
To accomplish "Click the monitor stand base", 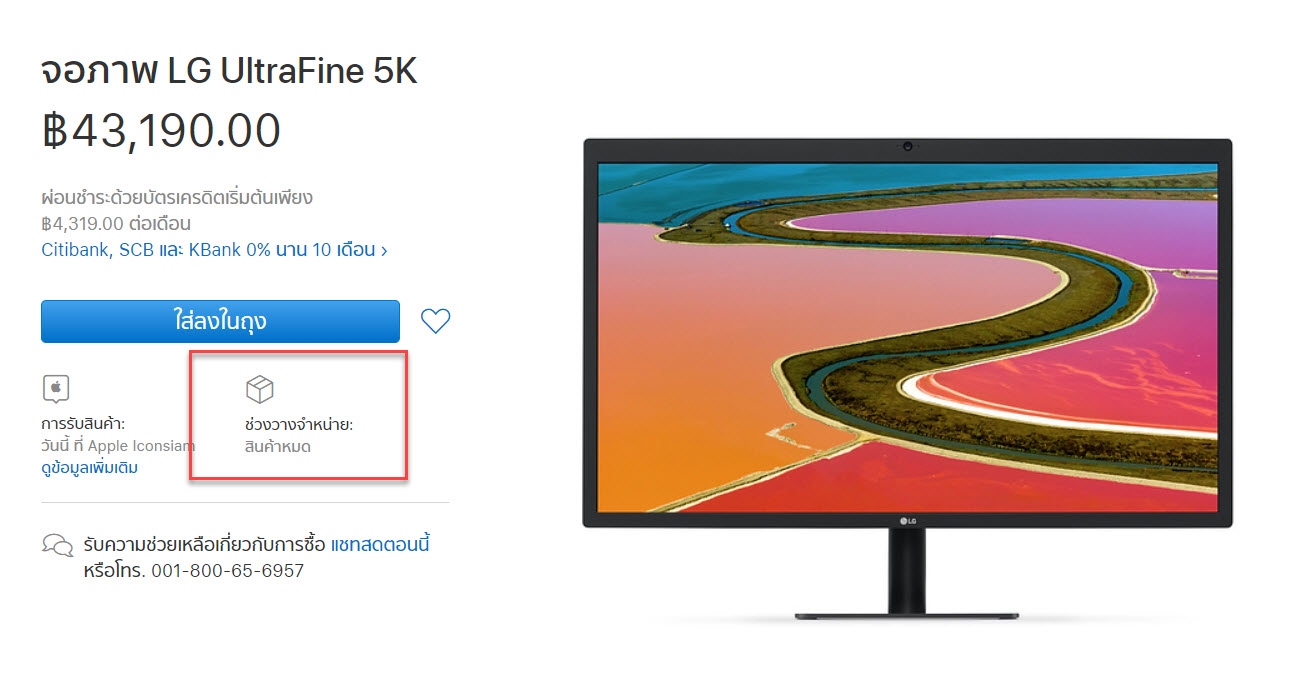I will point(907,615).
